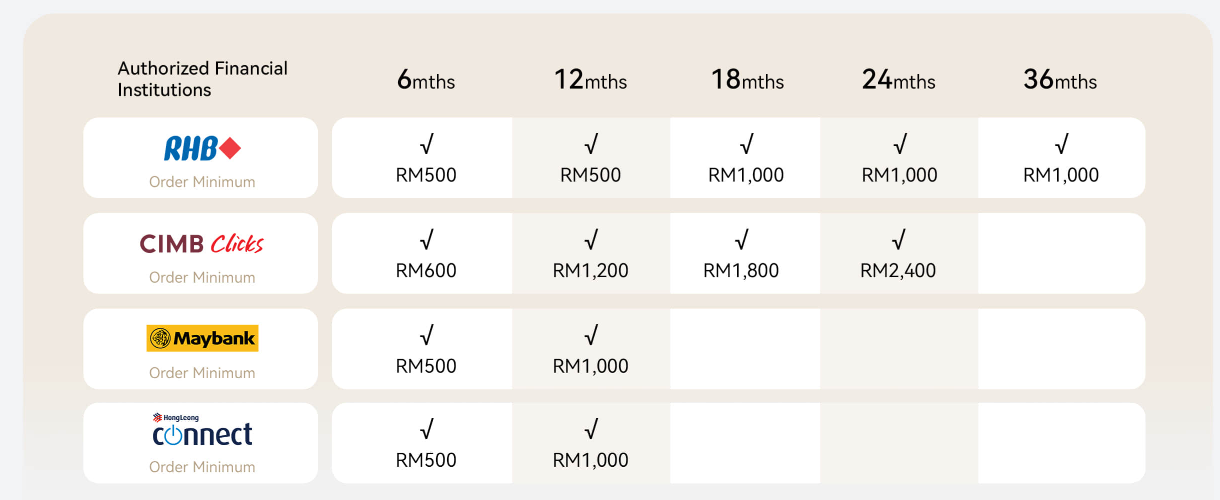Screen dimensions: 1220x500
Task: Click the HongLeong Connect logo
Action: (202, 429)
